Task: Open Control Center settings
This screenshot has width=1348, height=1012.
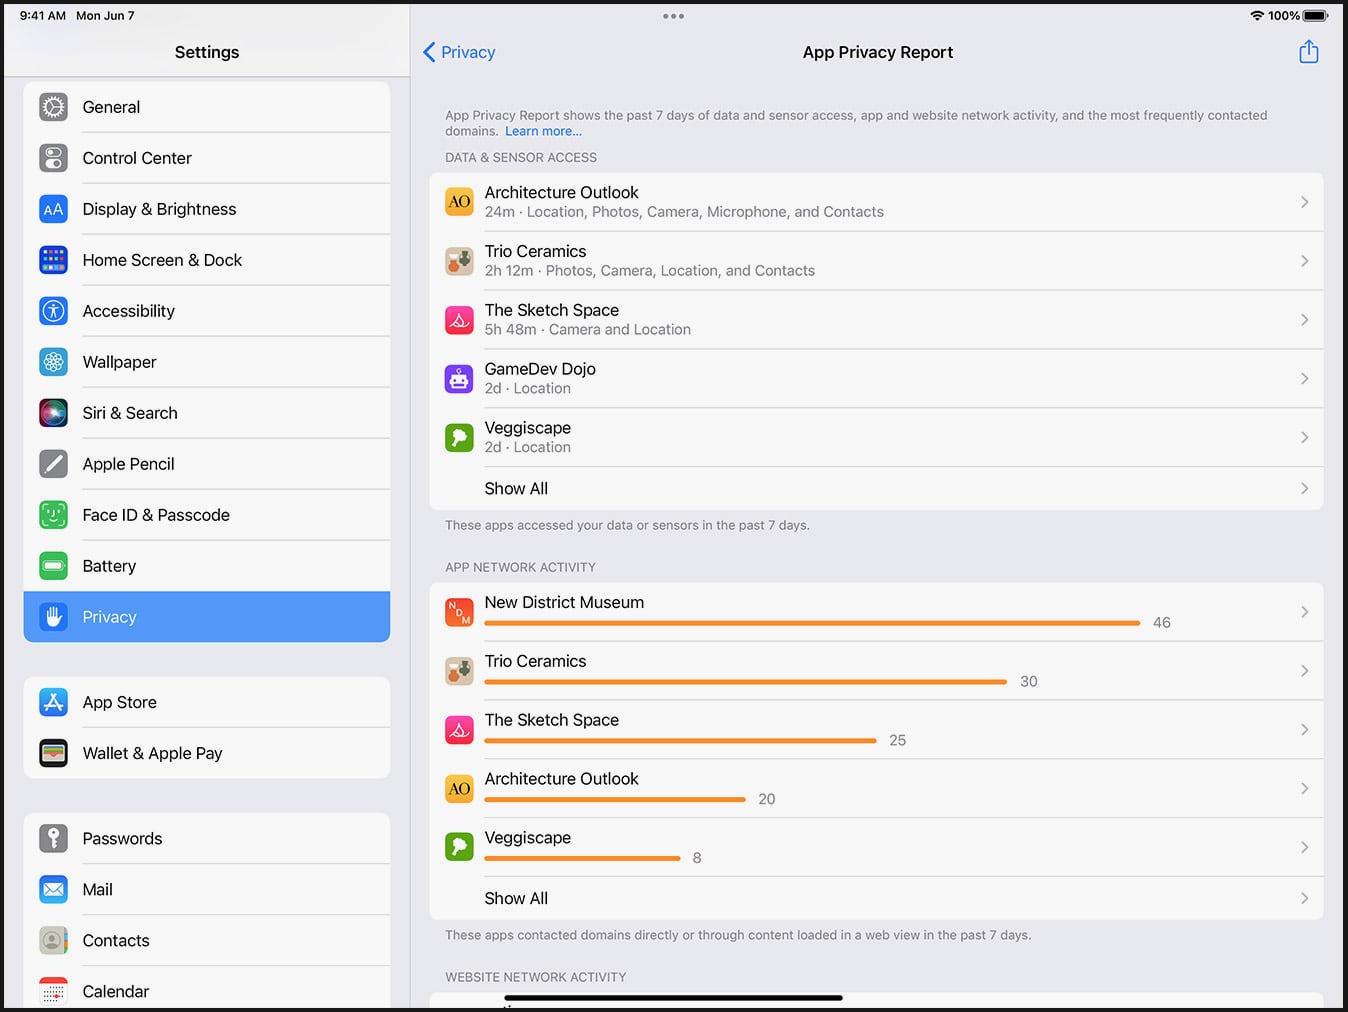Action: click(x=207, y=158)
